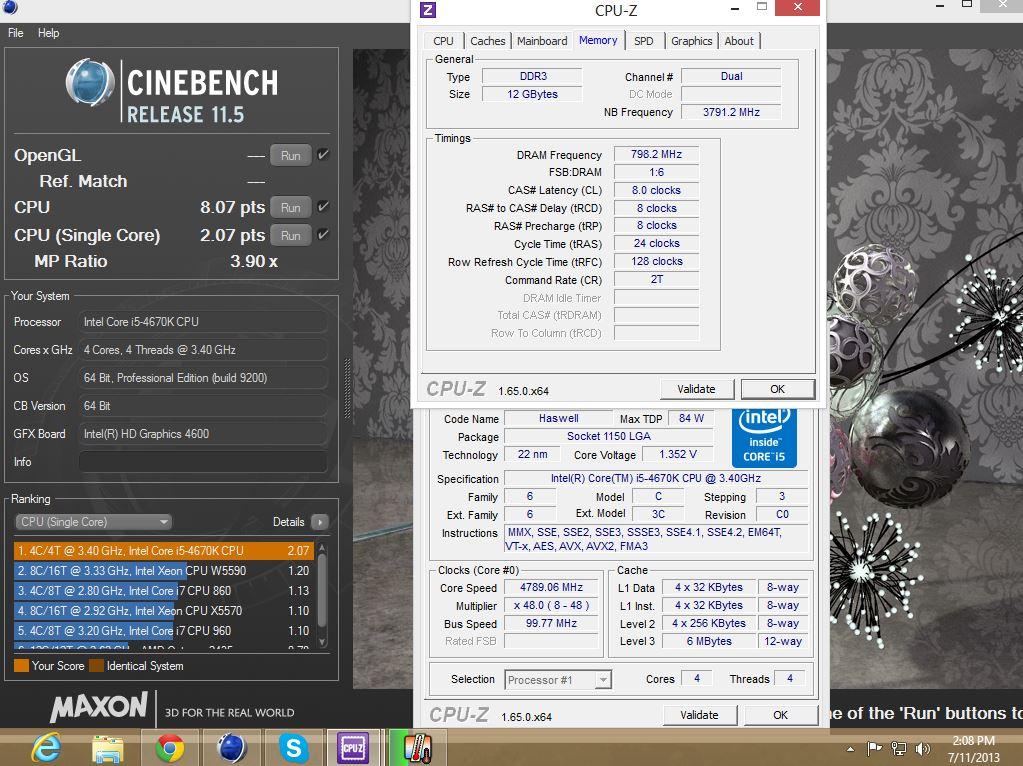Click the GFX Board Intel HD Graphics 4600 field
Viewport: 1023px width, 766px height.
202,435
